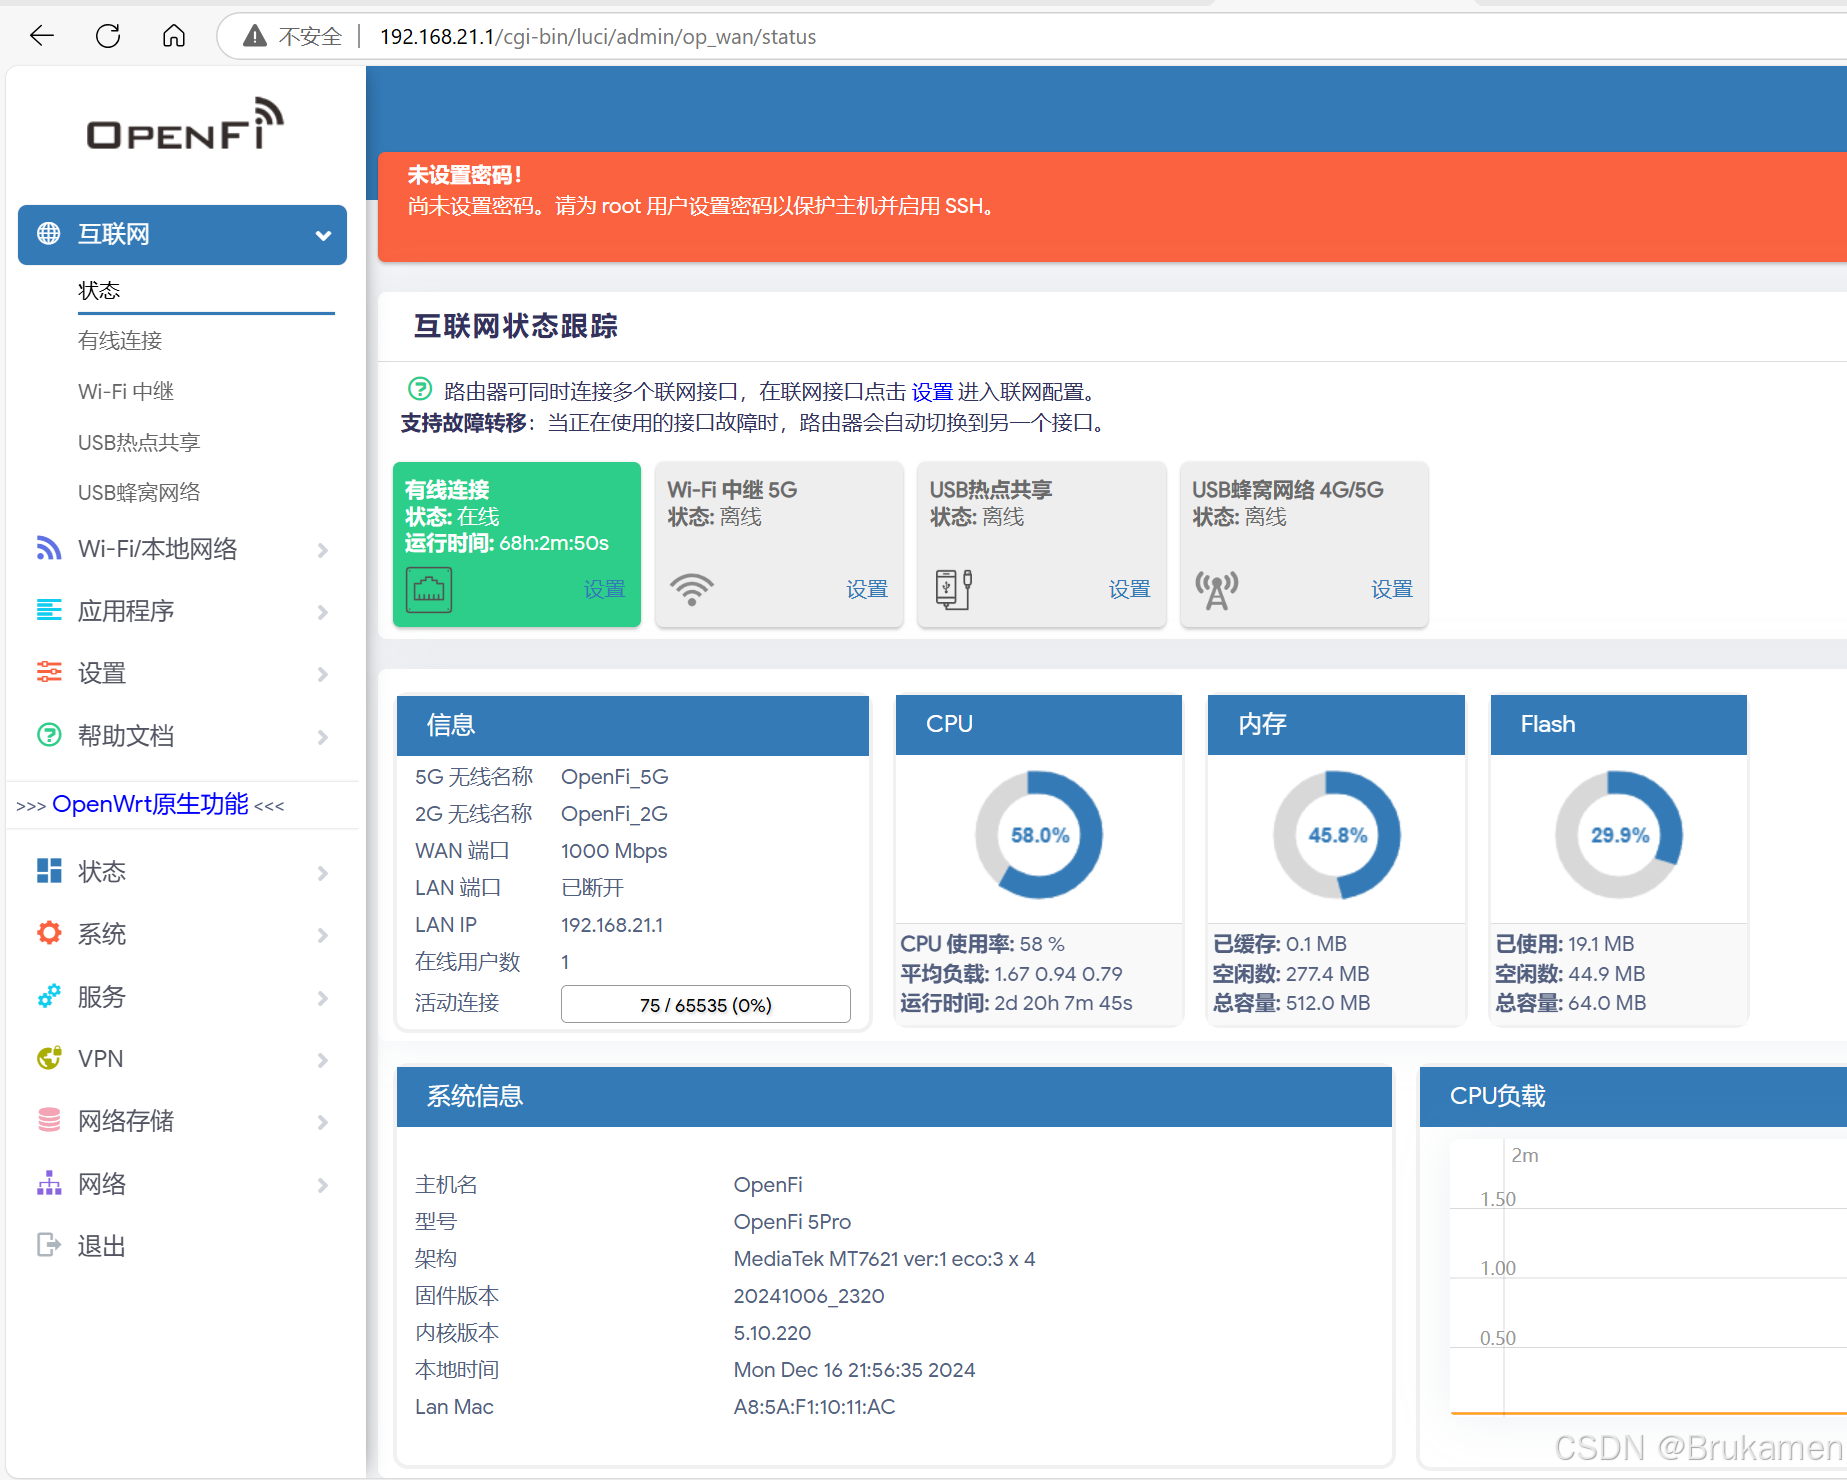
Task: Expand the 帮助文档 arrow
Action: pos(323,736)
